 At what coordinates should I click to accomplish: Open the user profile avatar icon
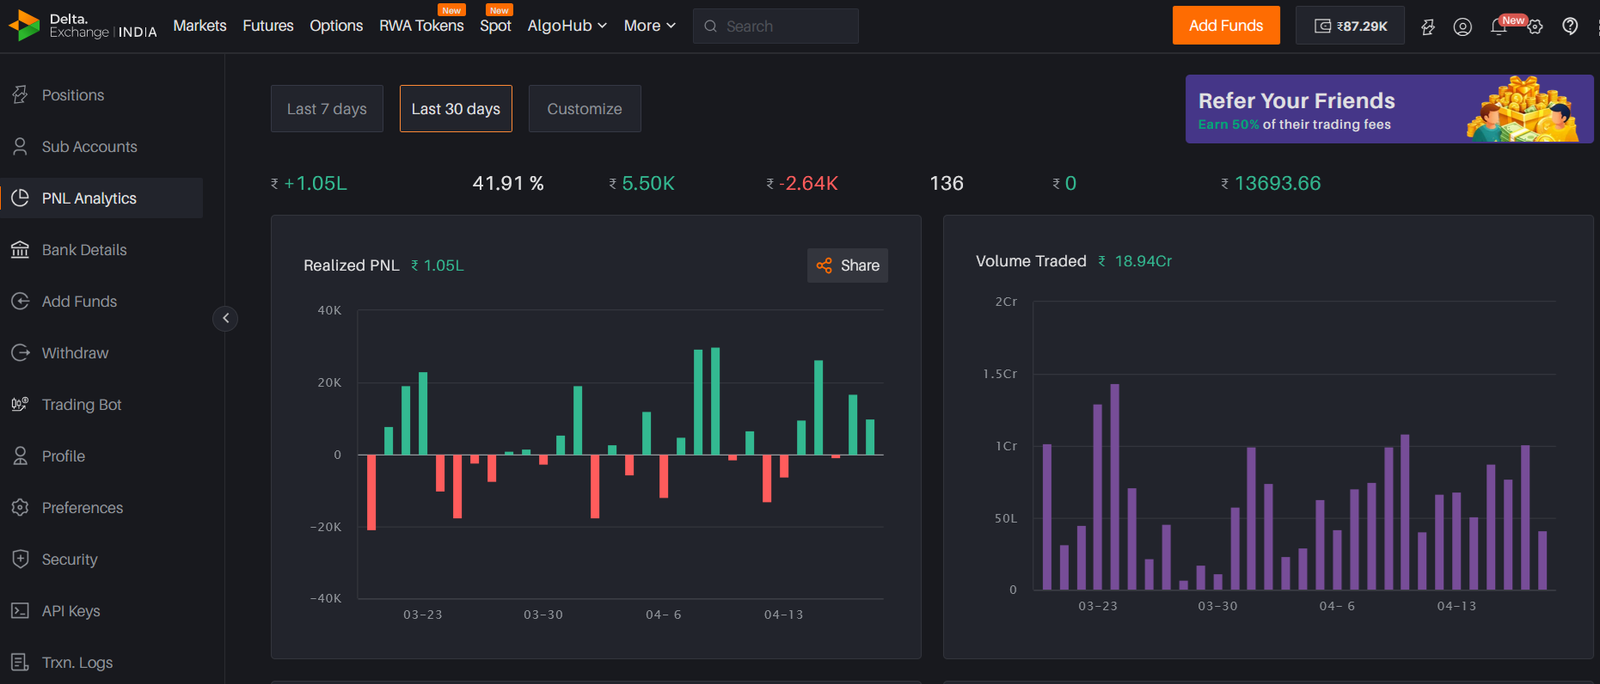pyautogui.click(x=1462, y=27)
